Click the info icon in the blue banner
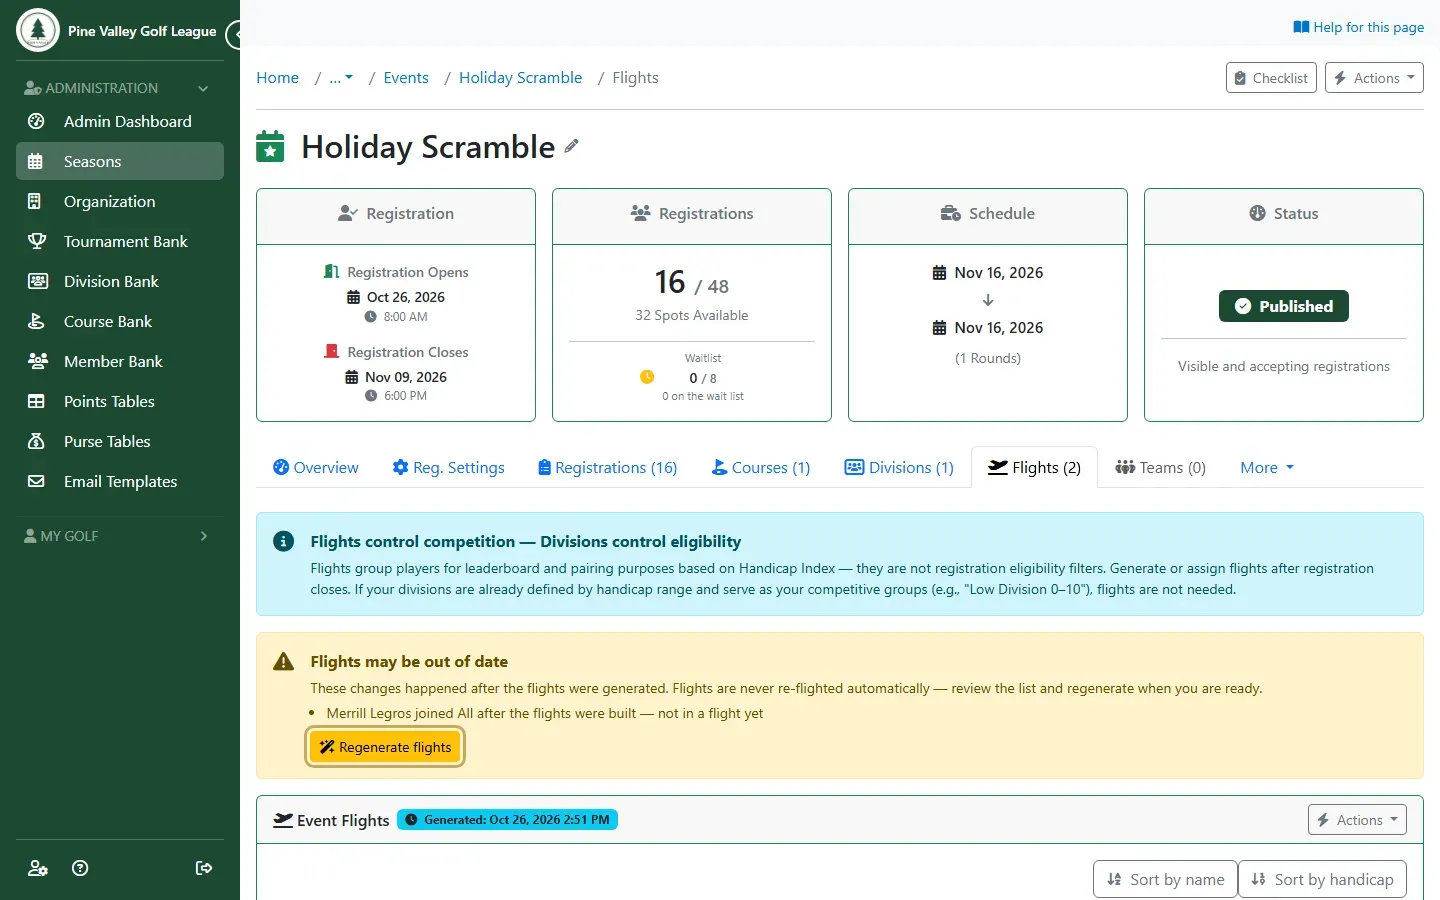 [x=284, y=541]
